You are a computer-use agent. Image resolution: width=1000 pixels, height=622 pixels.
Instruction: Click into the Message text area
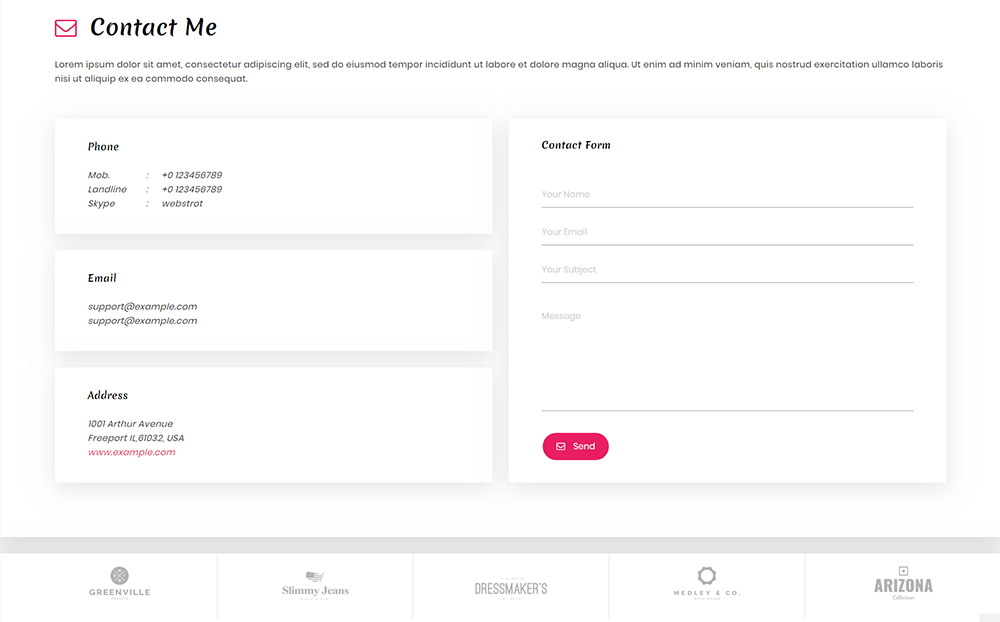click(727, 357)
